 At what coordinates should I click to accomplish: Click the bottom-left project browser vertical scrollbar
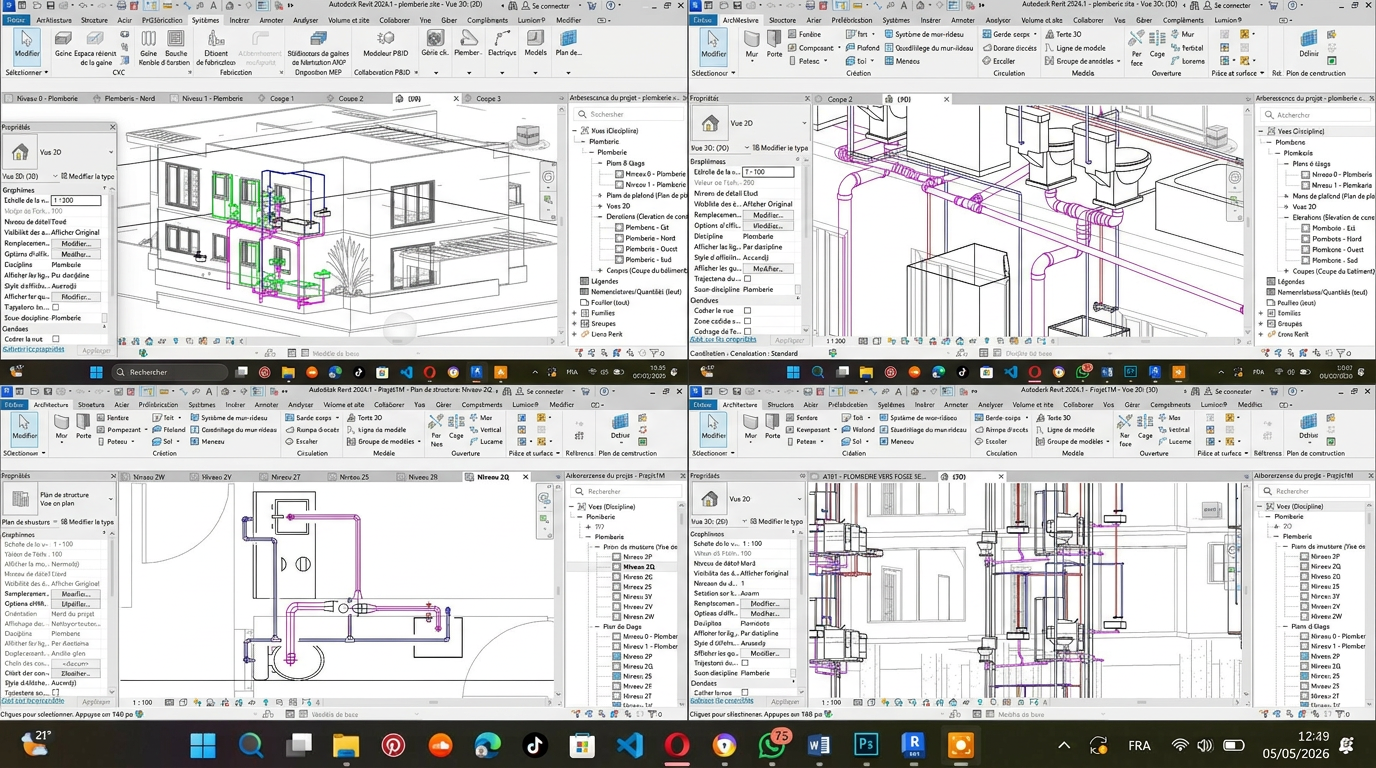tap(682, 602)
